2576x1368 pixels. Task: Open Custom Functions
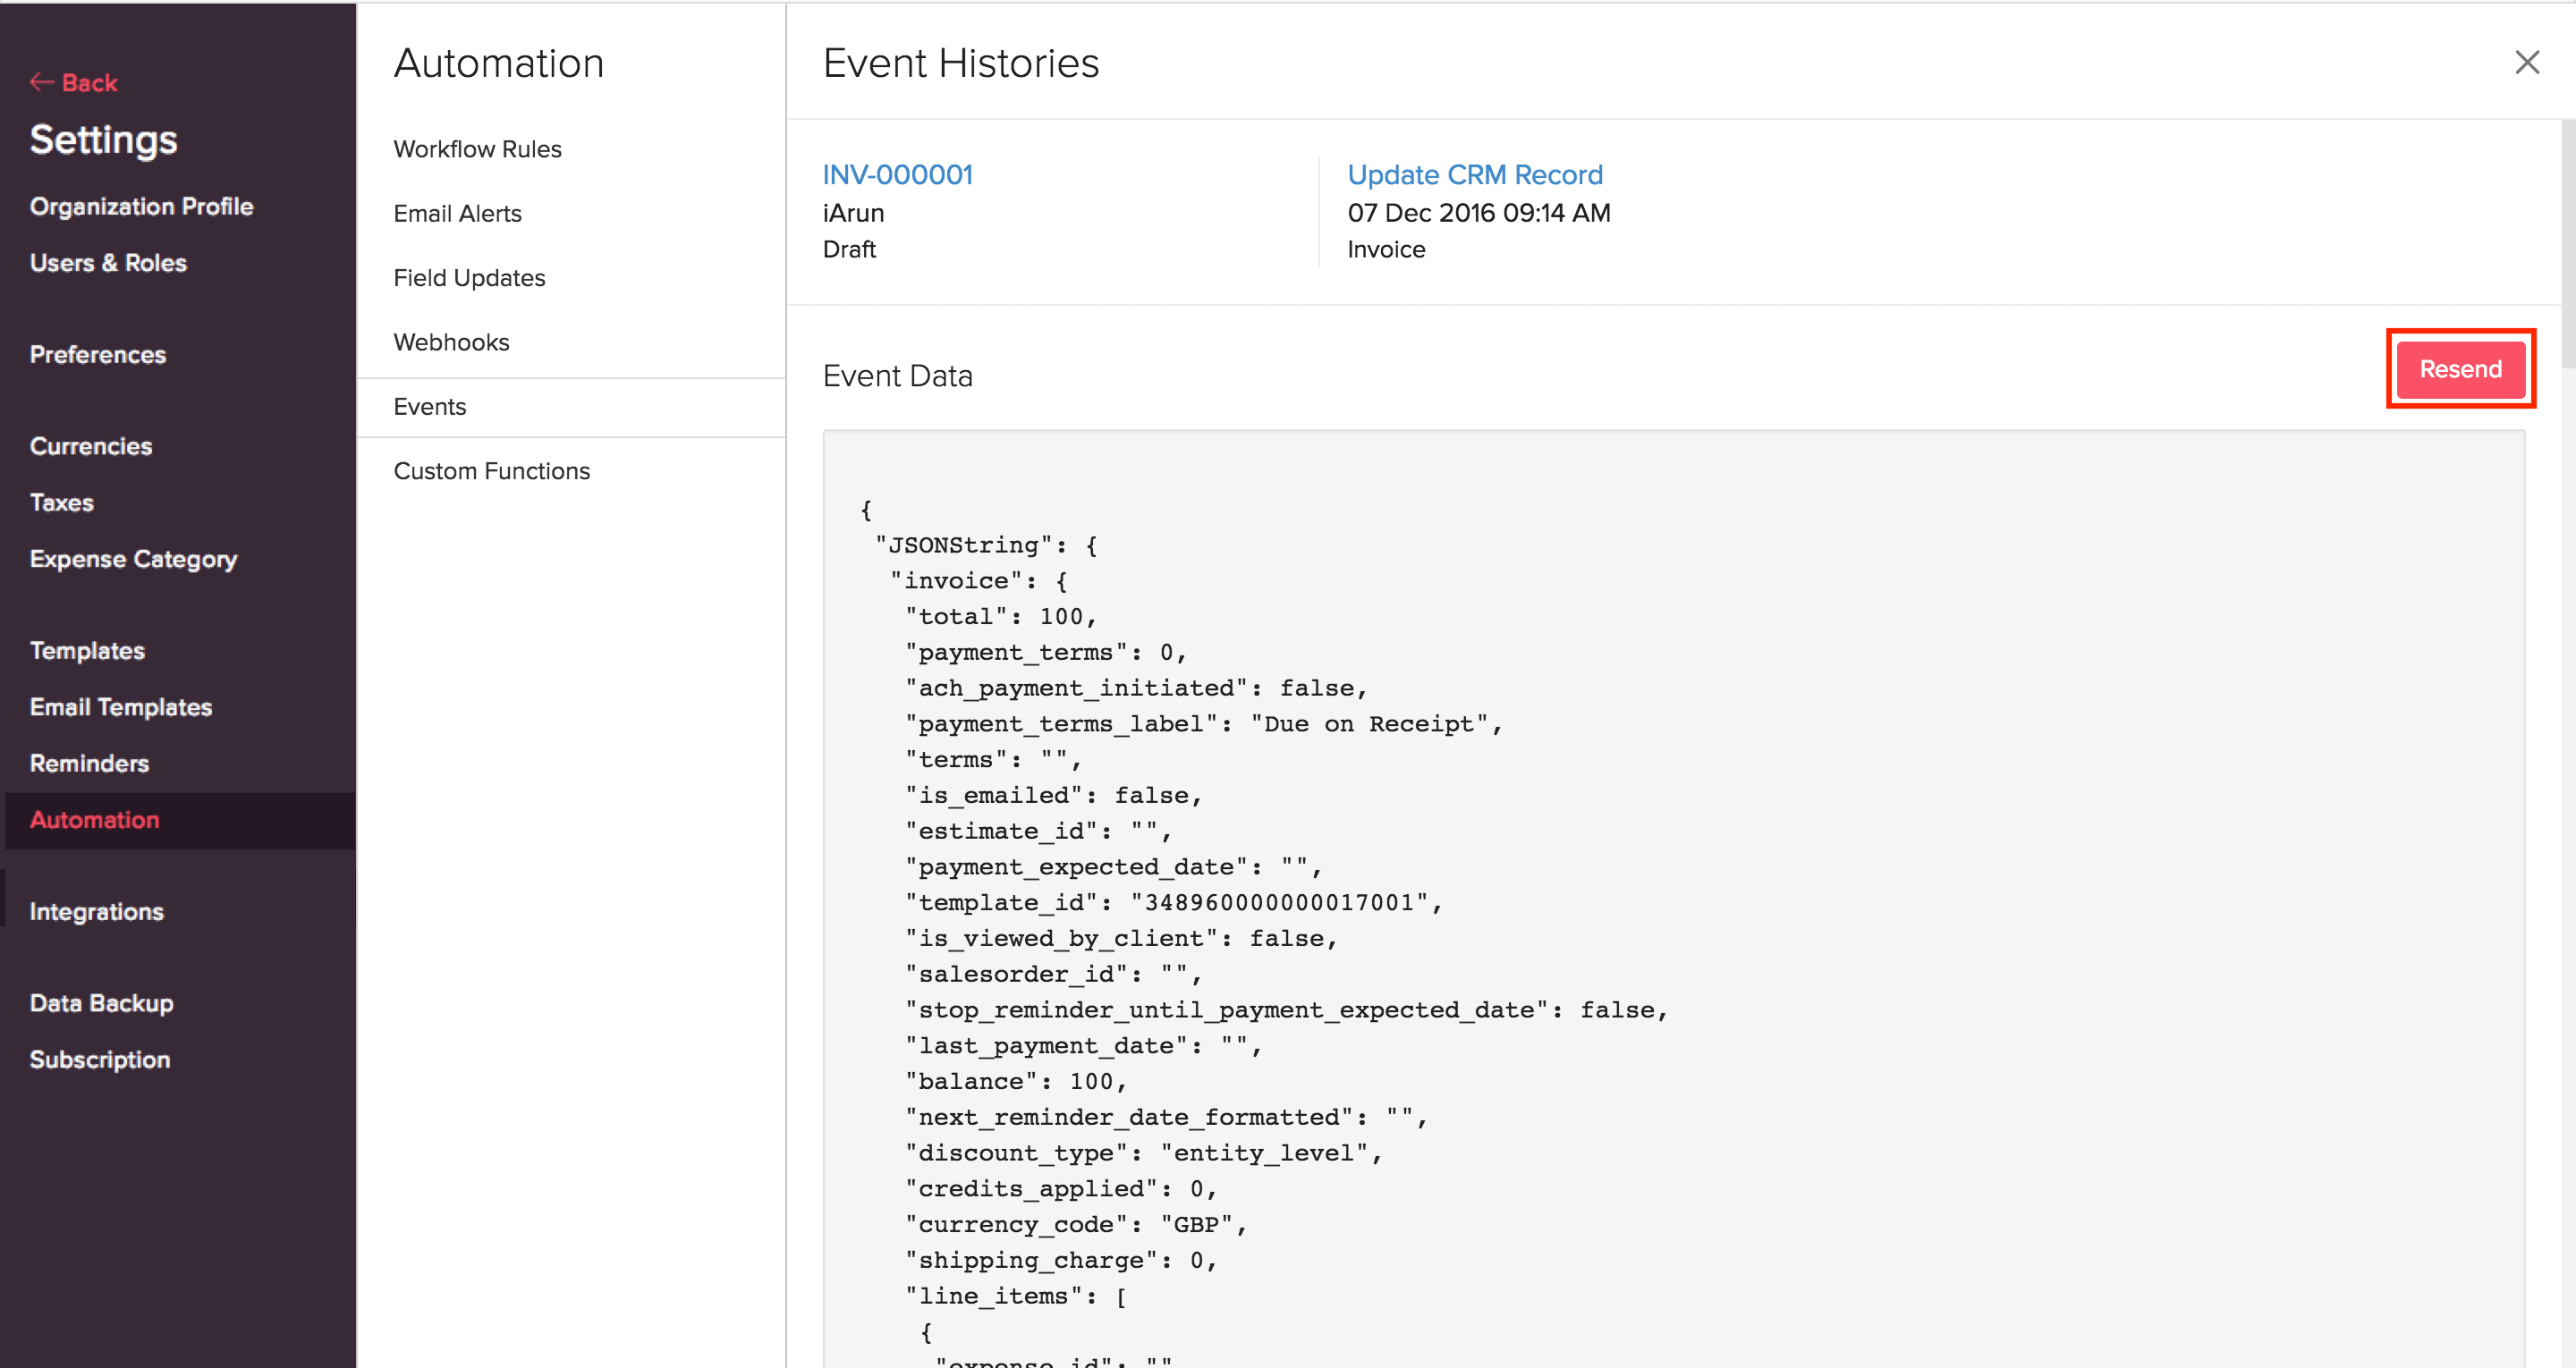click(492, 470)
